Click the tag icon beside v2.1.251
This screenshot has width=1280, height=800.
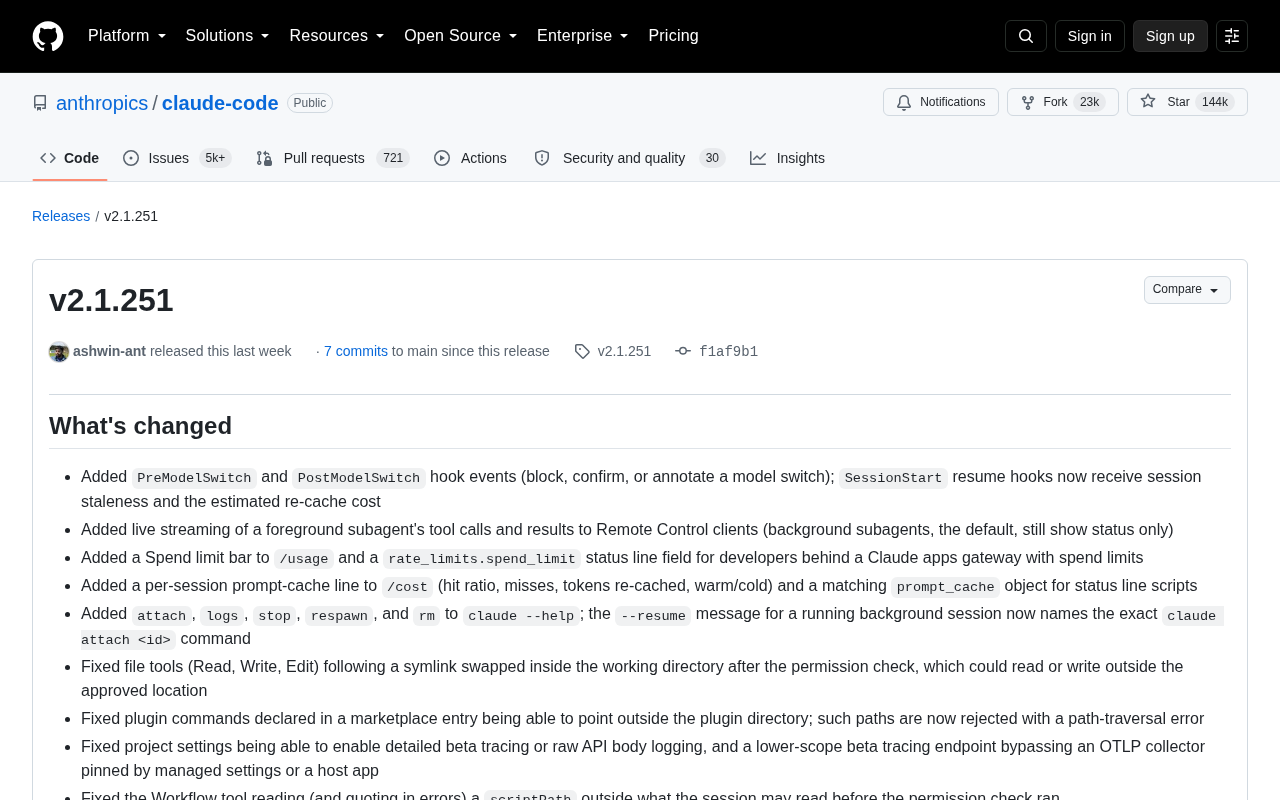tap(582, 351)
